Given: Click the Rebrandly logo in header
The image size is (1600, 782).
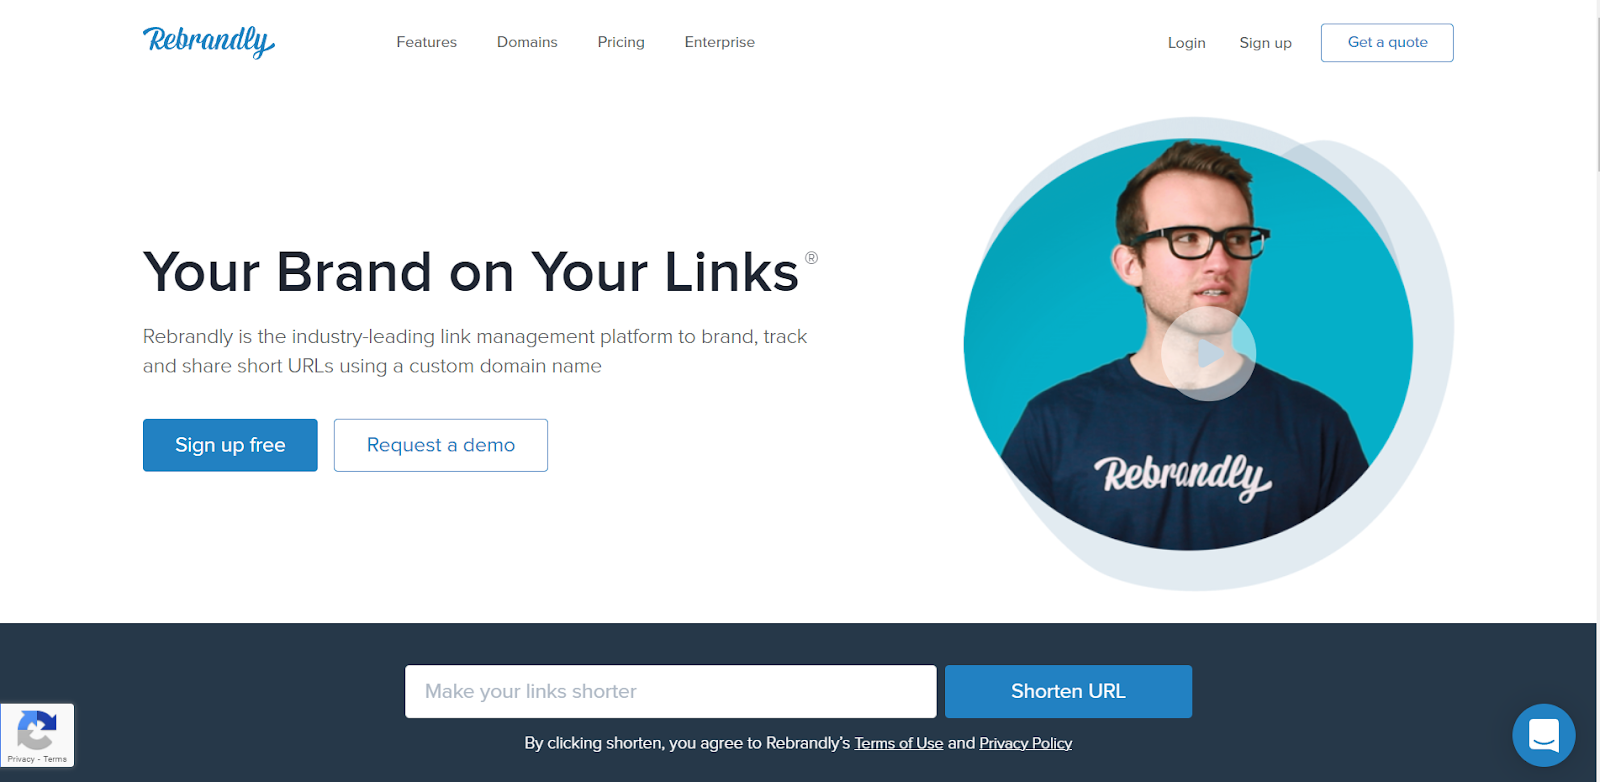Looking at the screenshot, I should click(209, 42).
